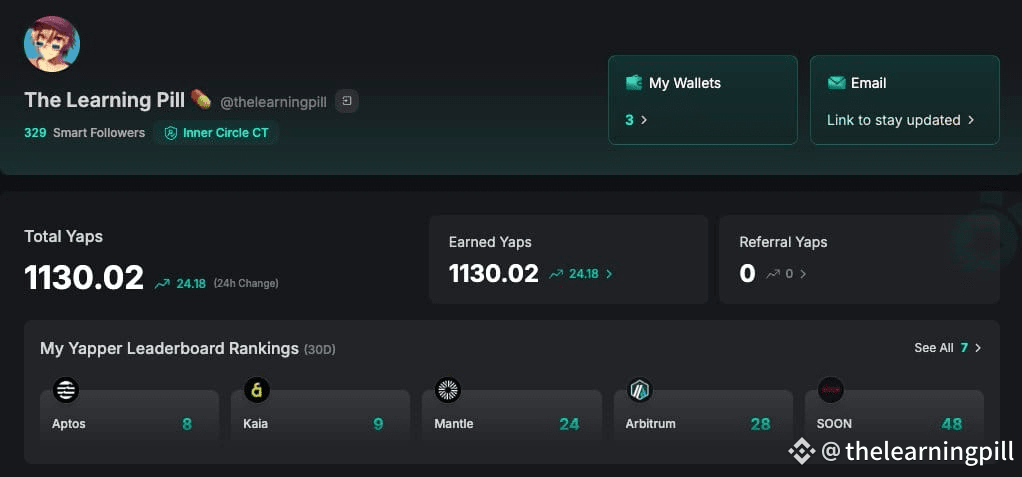
Task: Click the pill emoji after the profile name
Action: click(201, 100)
